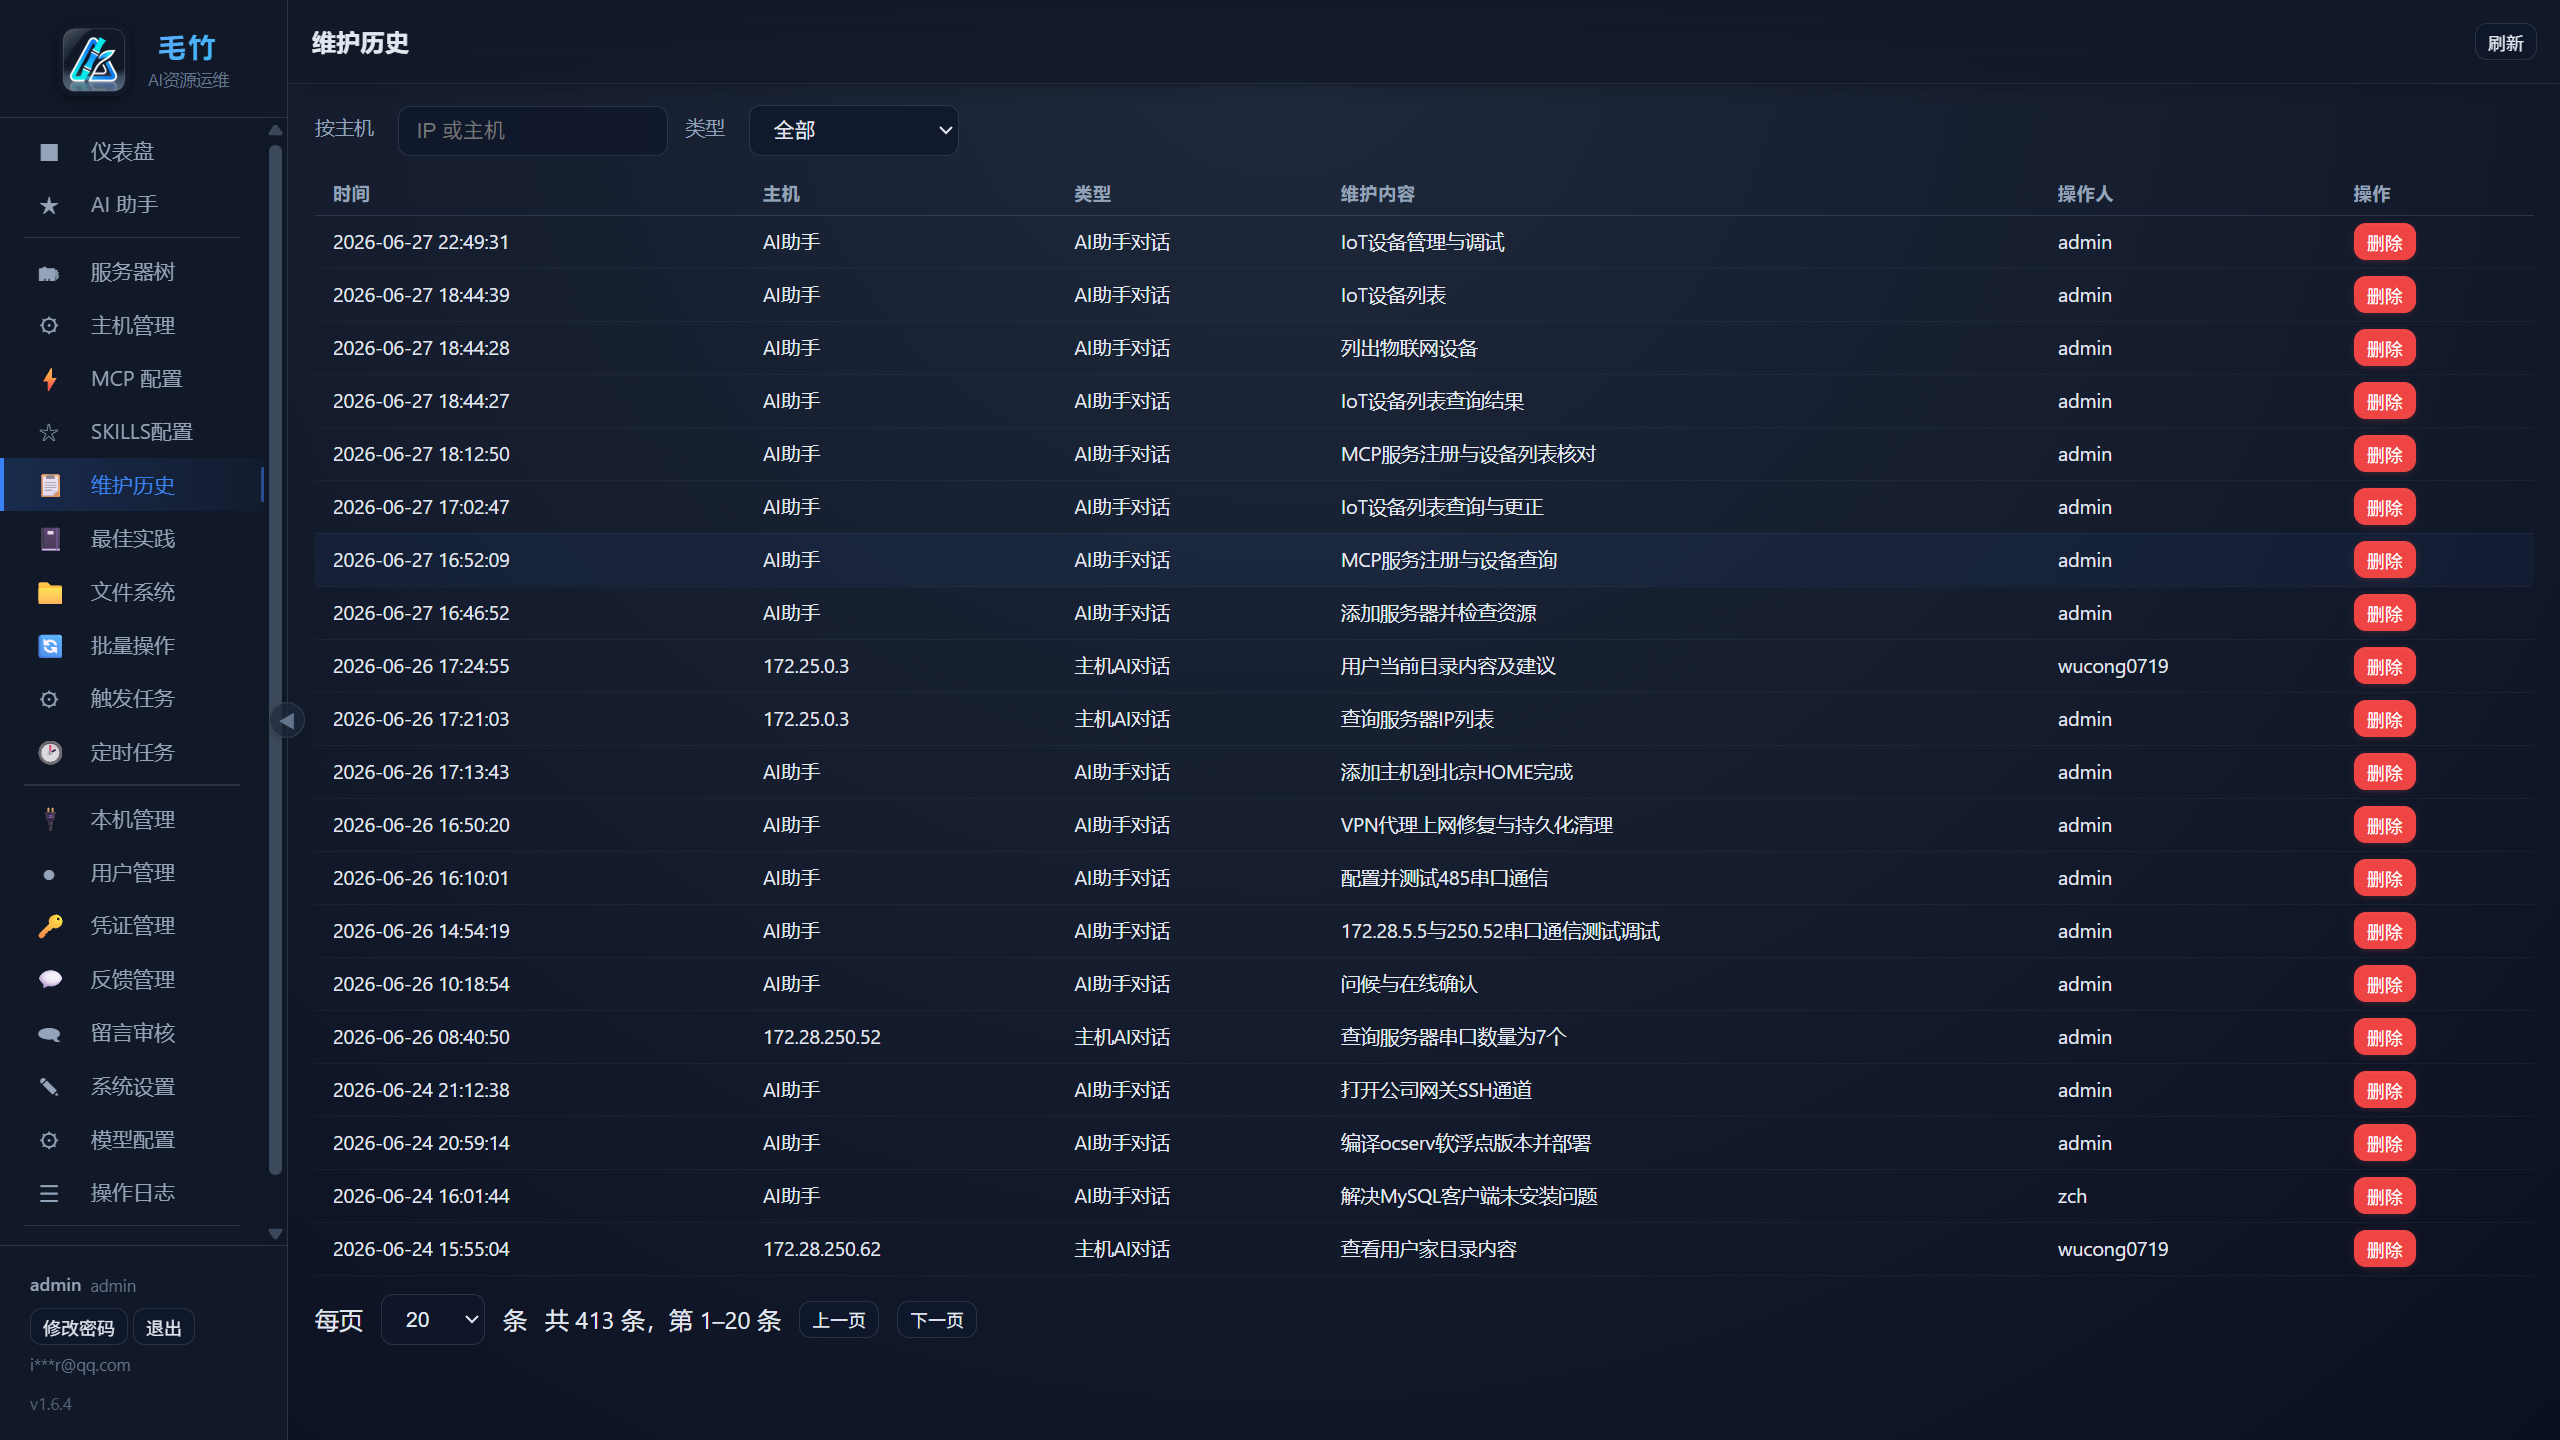Click the 毛竹 app logo icon

click(x=94, y=60)
